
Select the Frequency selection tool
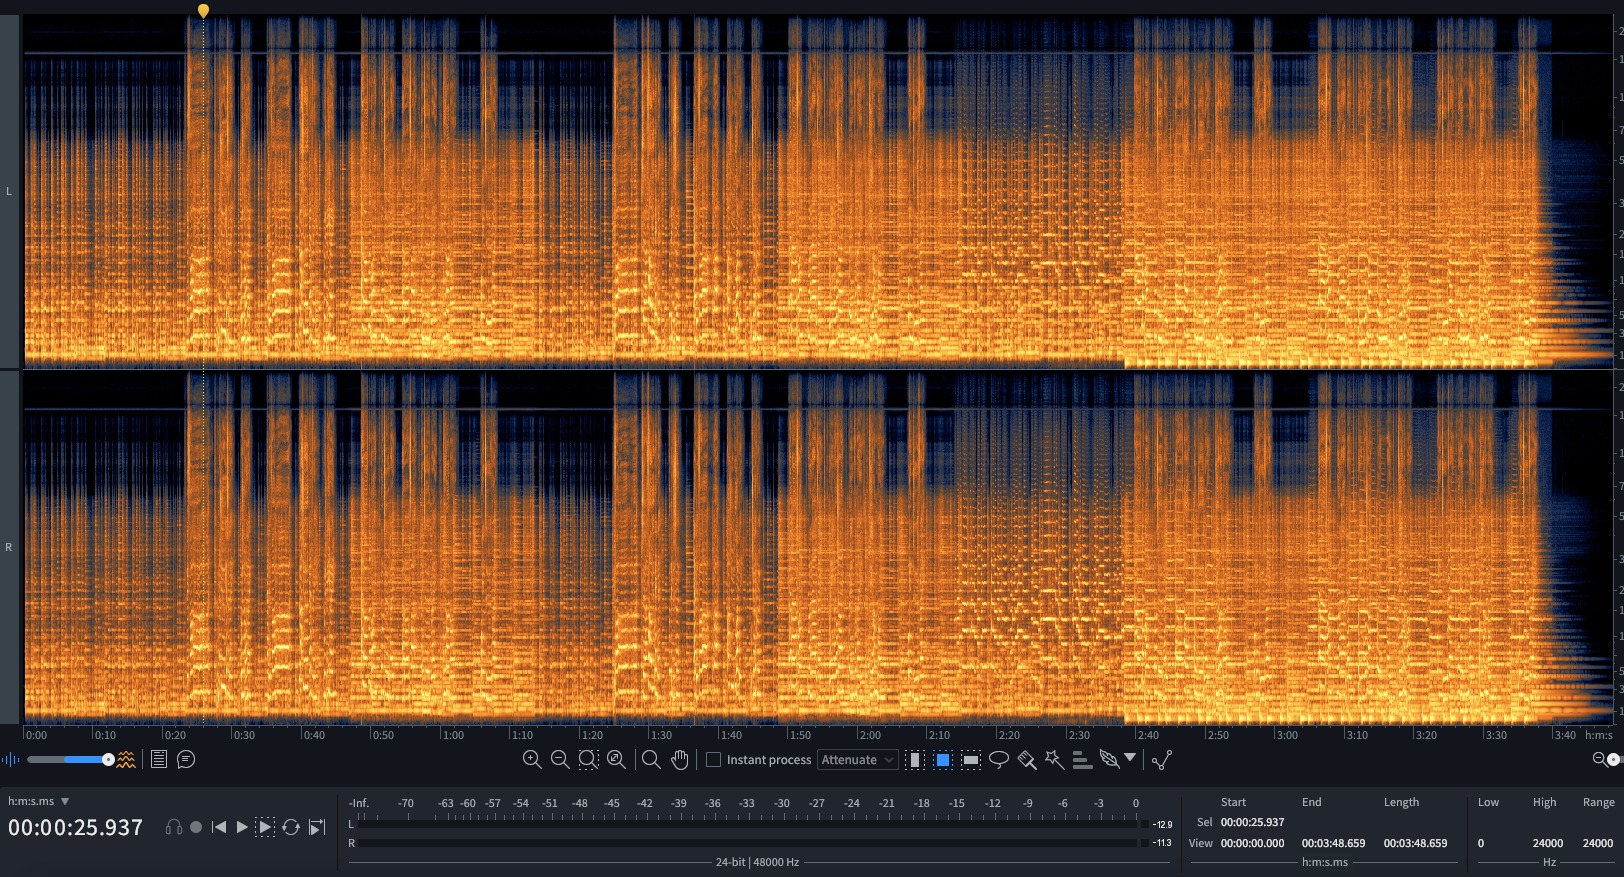[x=970, y=760]
